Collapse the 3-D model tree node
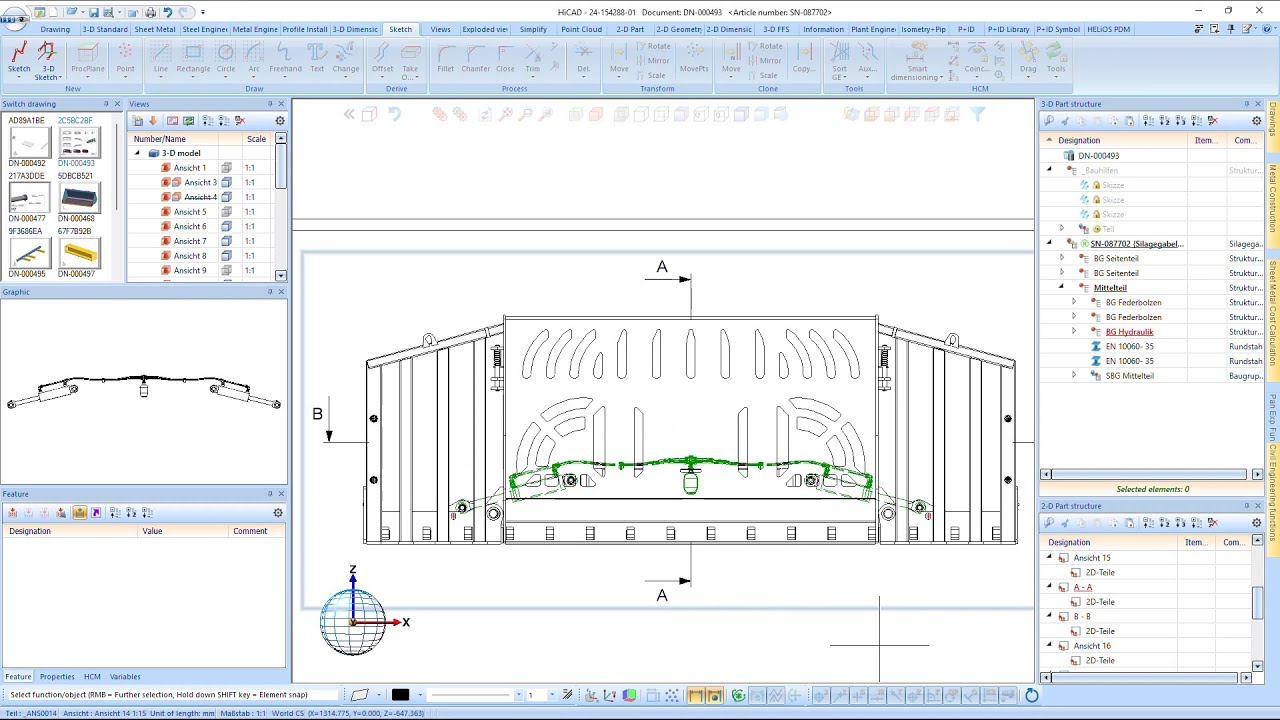Screen dimensions: 1280x720 [x=138, y=153]
